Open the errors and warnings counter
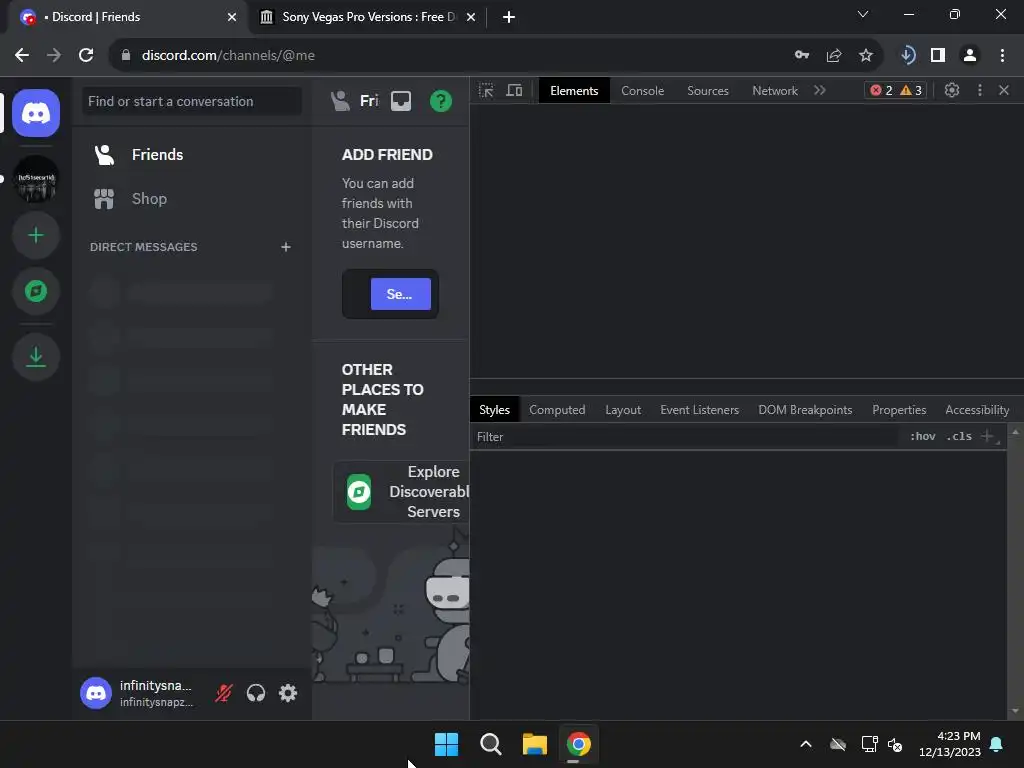The width and height of the screenshot is (1024, 768). click(x=895, y=91)
